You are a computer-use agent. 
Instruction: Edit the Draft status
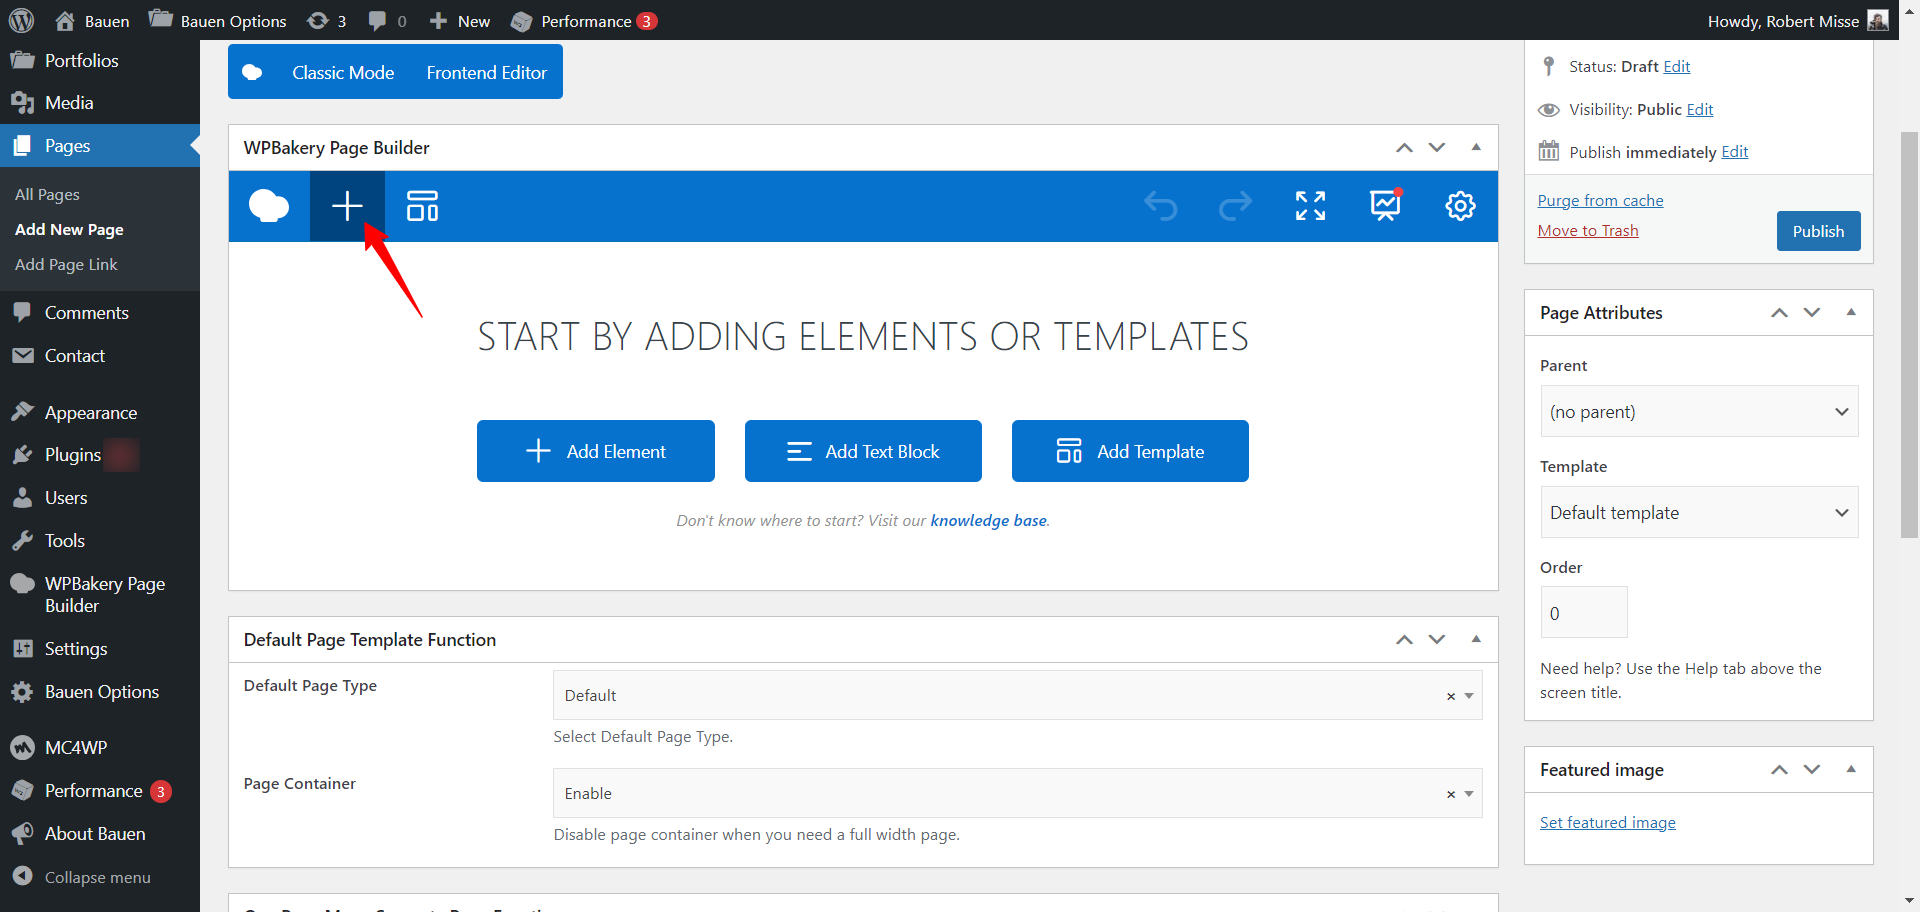[1677, 67]
